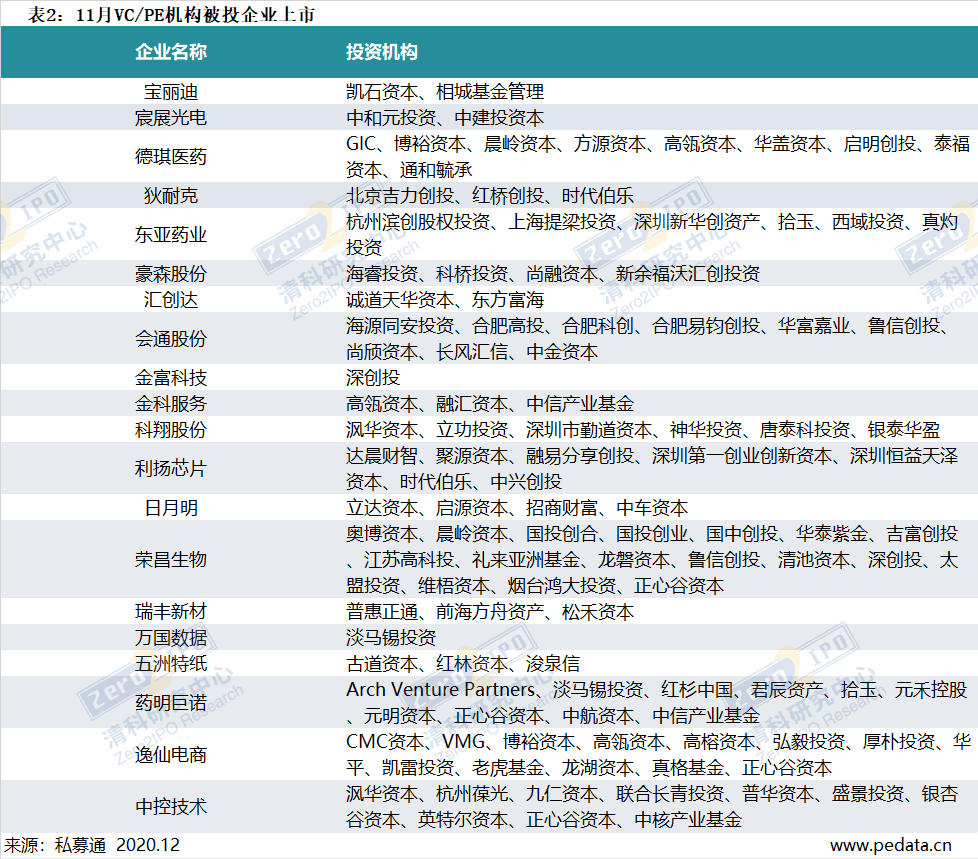
Task: Click investors text 普惠正通、前海方舟资产、松禾资本
Action: click(490, 612)
